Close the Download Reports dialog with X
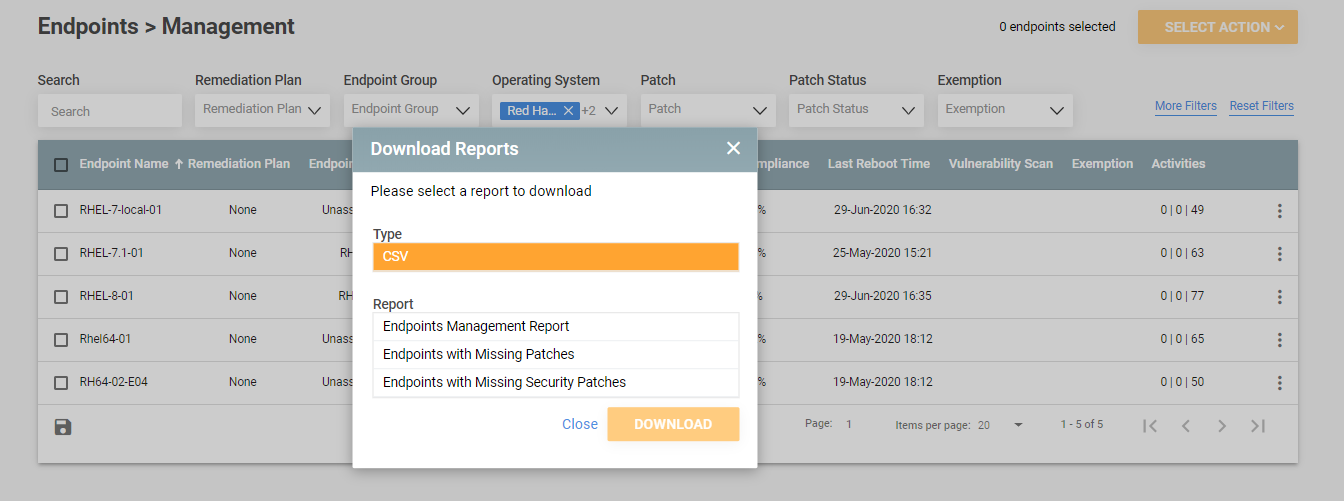The width and height of the screenshot is (1344, 501). [733, 148]
